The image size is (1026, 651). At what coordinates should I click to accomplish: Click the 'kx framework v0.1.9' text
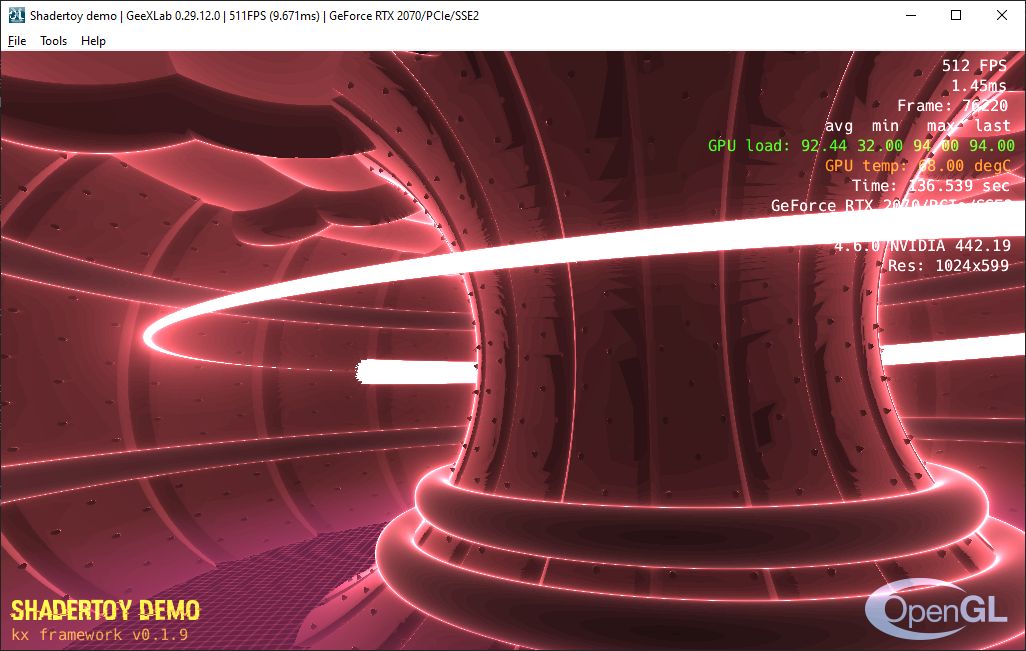99,635
